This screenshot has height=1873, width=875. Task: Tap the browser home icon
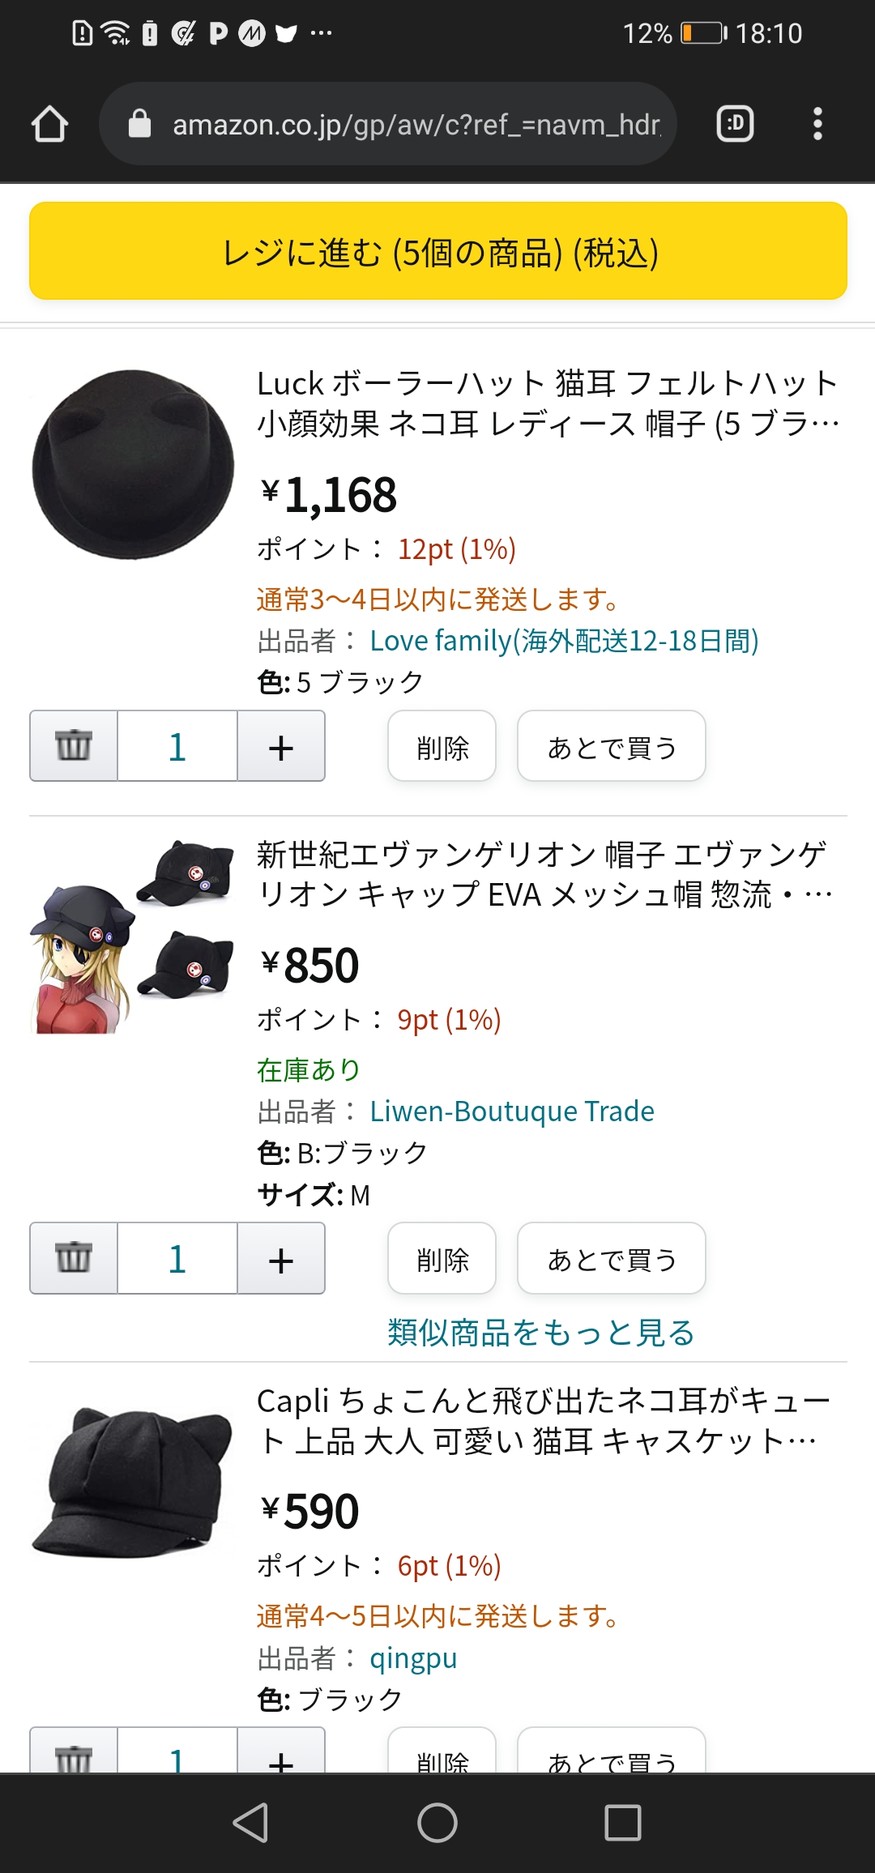(x=49, y=125)
